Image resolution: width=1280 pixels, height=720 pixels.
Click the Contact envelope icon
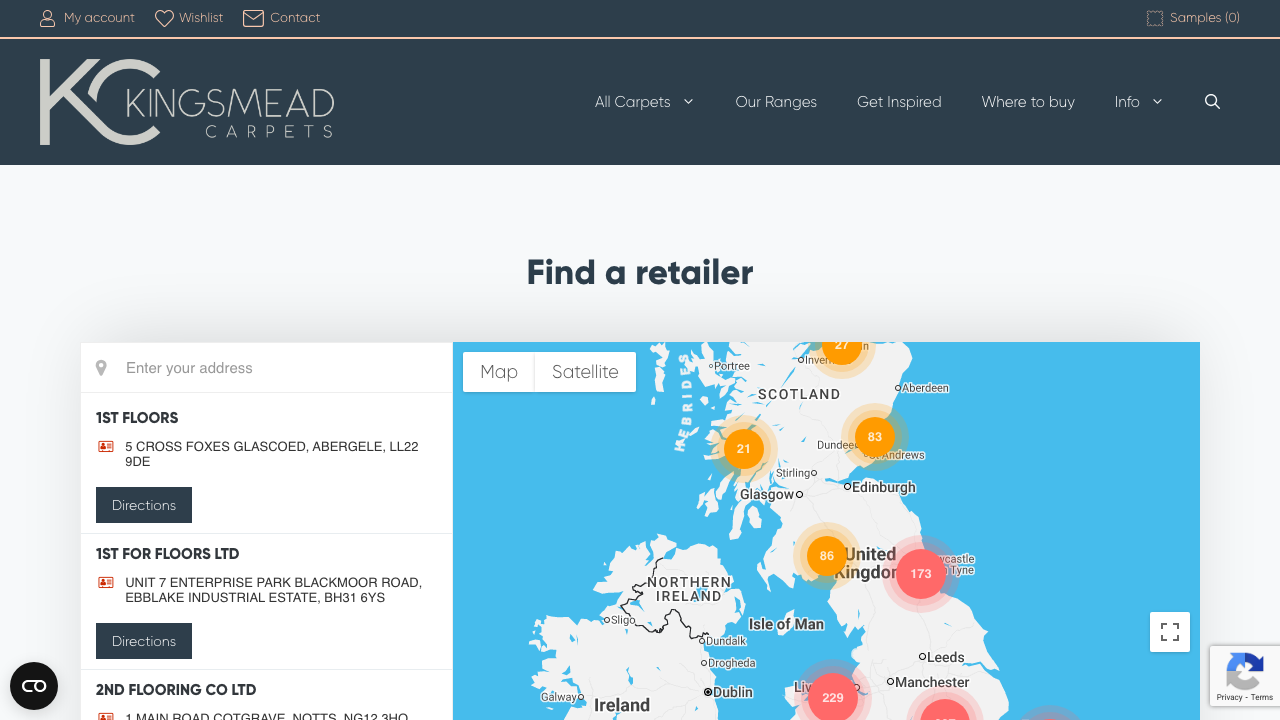point(253,17)
